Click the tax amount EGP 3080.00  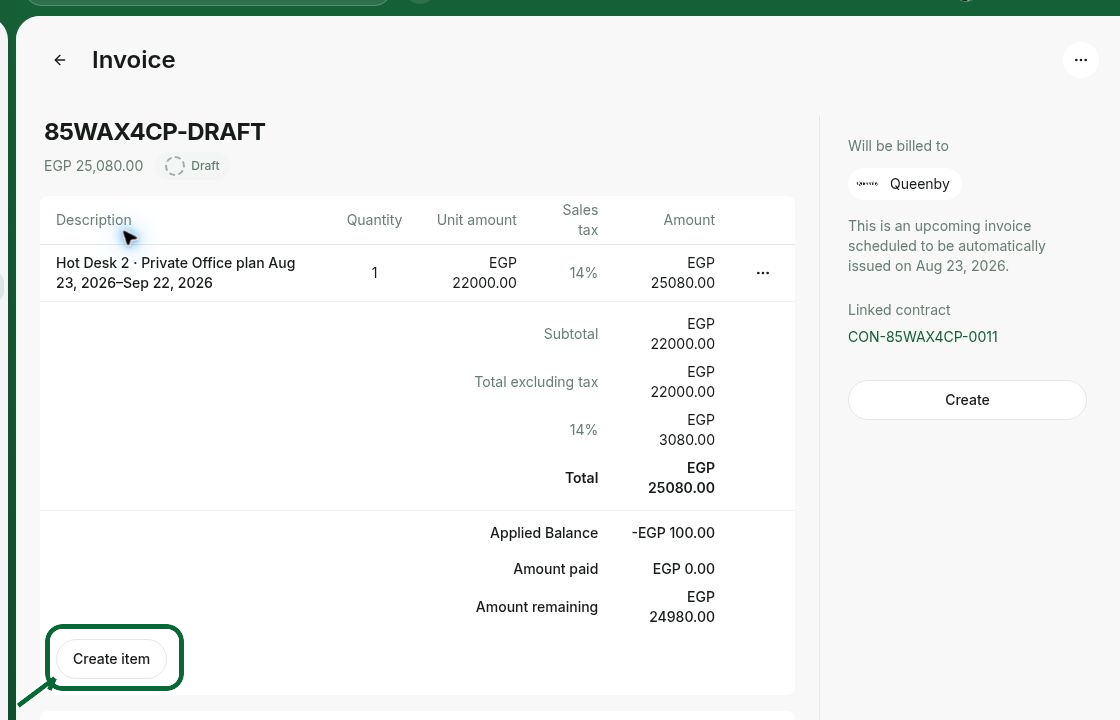coord(686,430)
